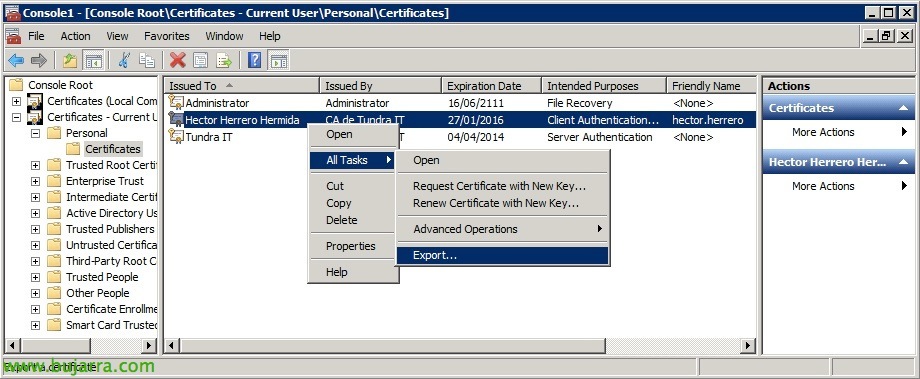Viewport: 920px width, 379px height.
Task: Click the certificate list horizontal scrollbar thumb
Action: [x=392, y=346]
